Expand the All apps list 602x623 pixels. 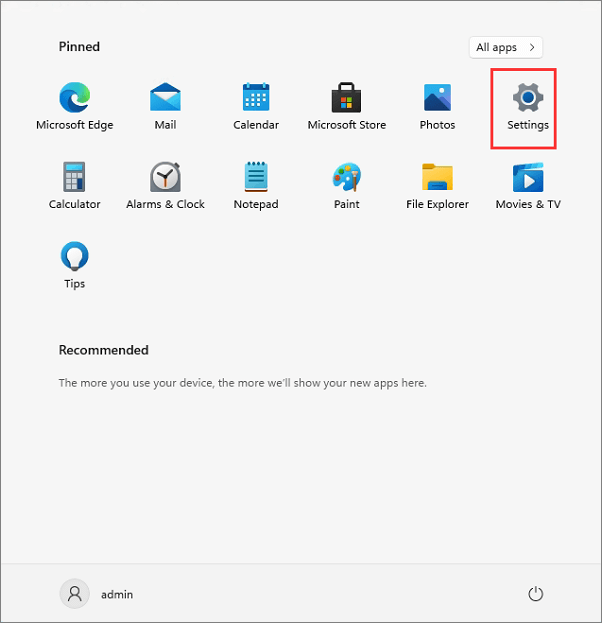pyautogui.click(x=506, y=47)
